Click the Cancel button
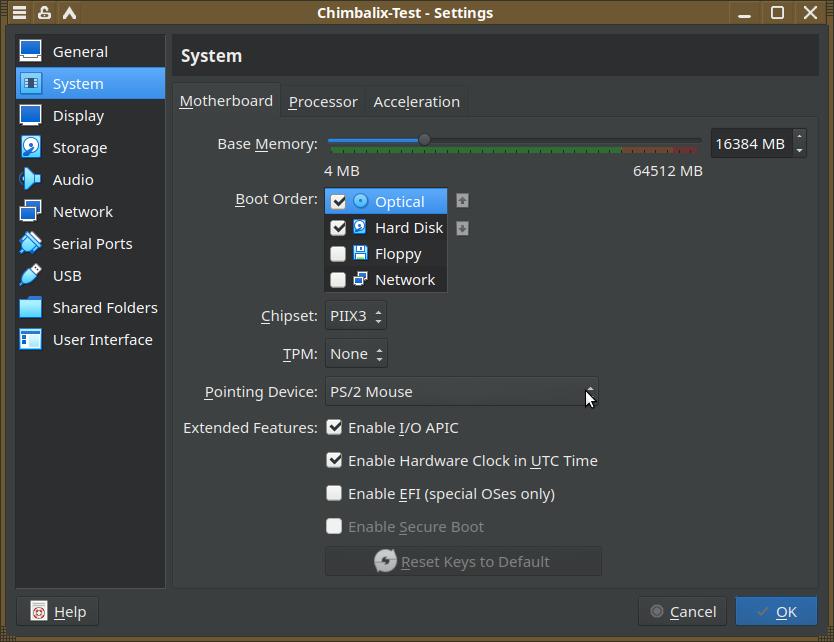Viewport: 834px width, 642px height. [x=682, y=612]
